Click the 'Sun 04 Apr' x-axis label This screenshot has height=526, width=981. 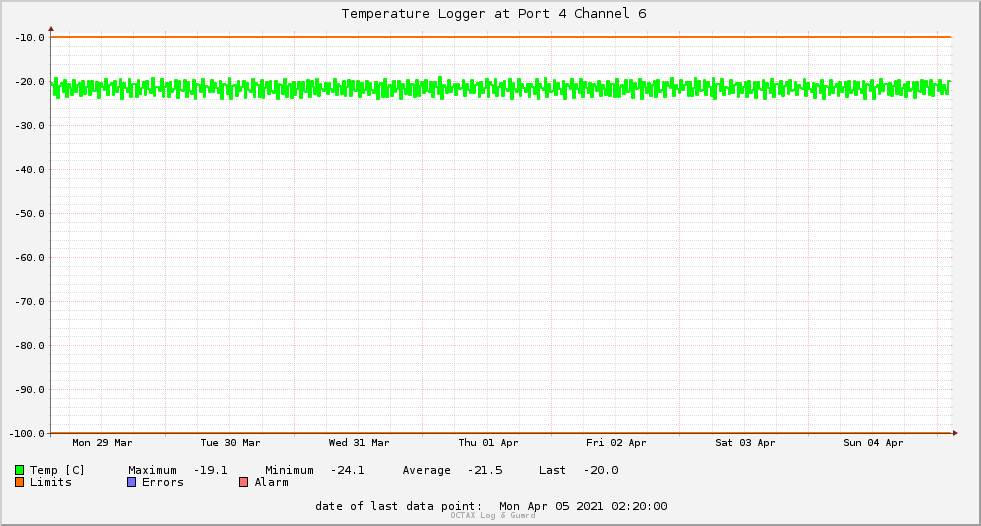pyautogui.click(x=873, y=443)
